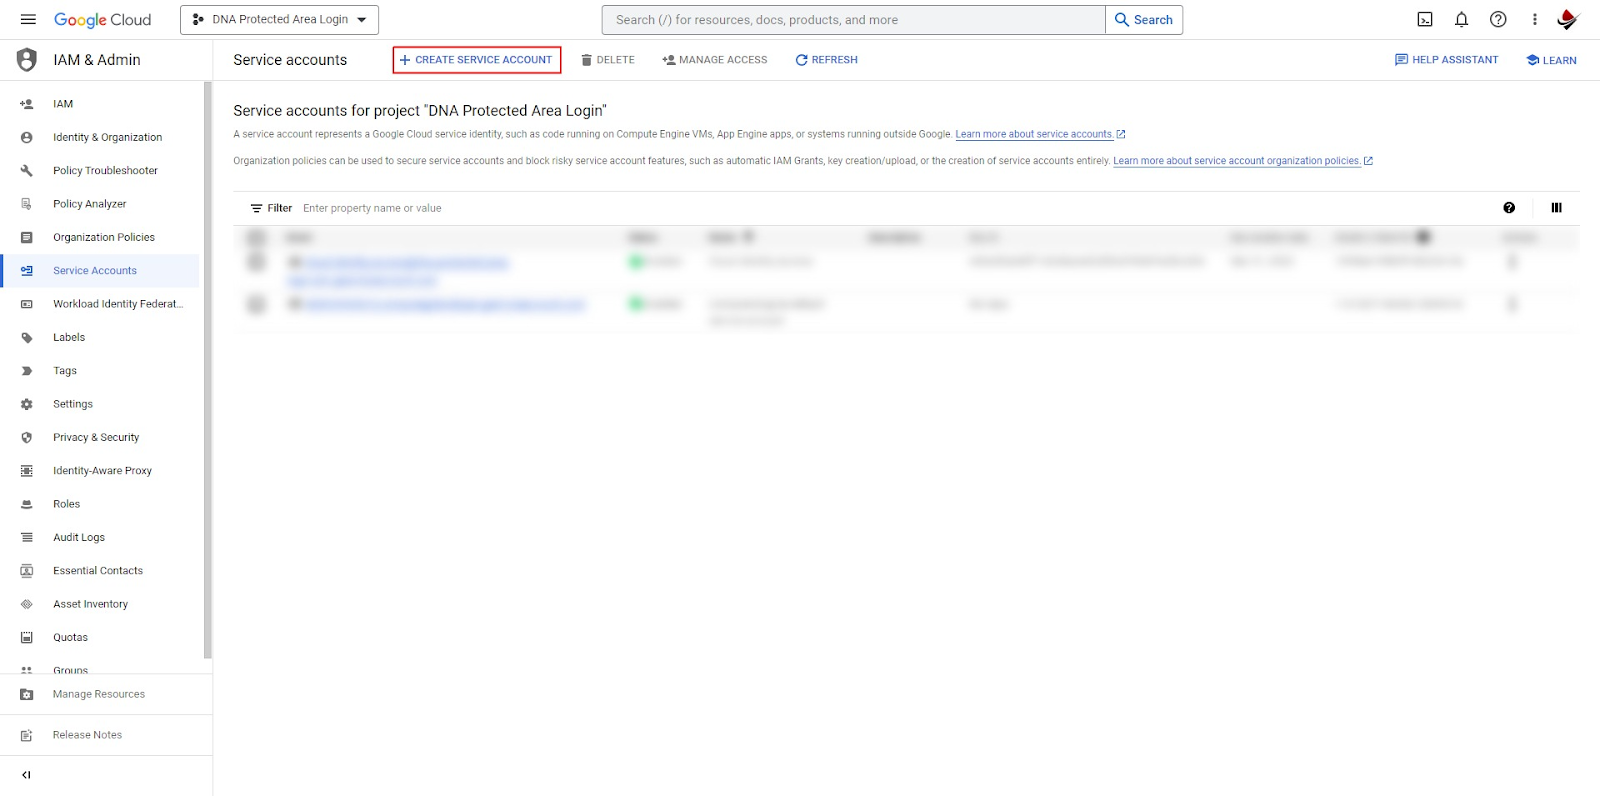Open the main navigation hamburger menu
The height and width of the screenshot is (796, 1600).
click(x=28, y=19)
